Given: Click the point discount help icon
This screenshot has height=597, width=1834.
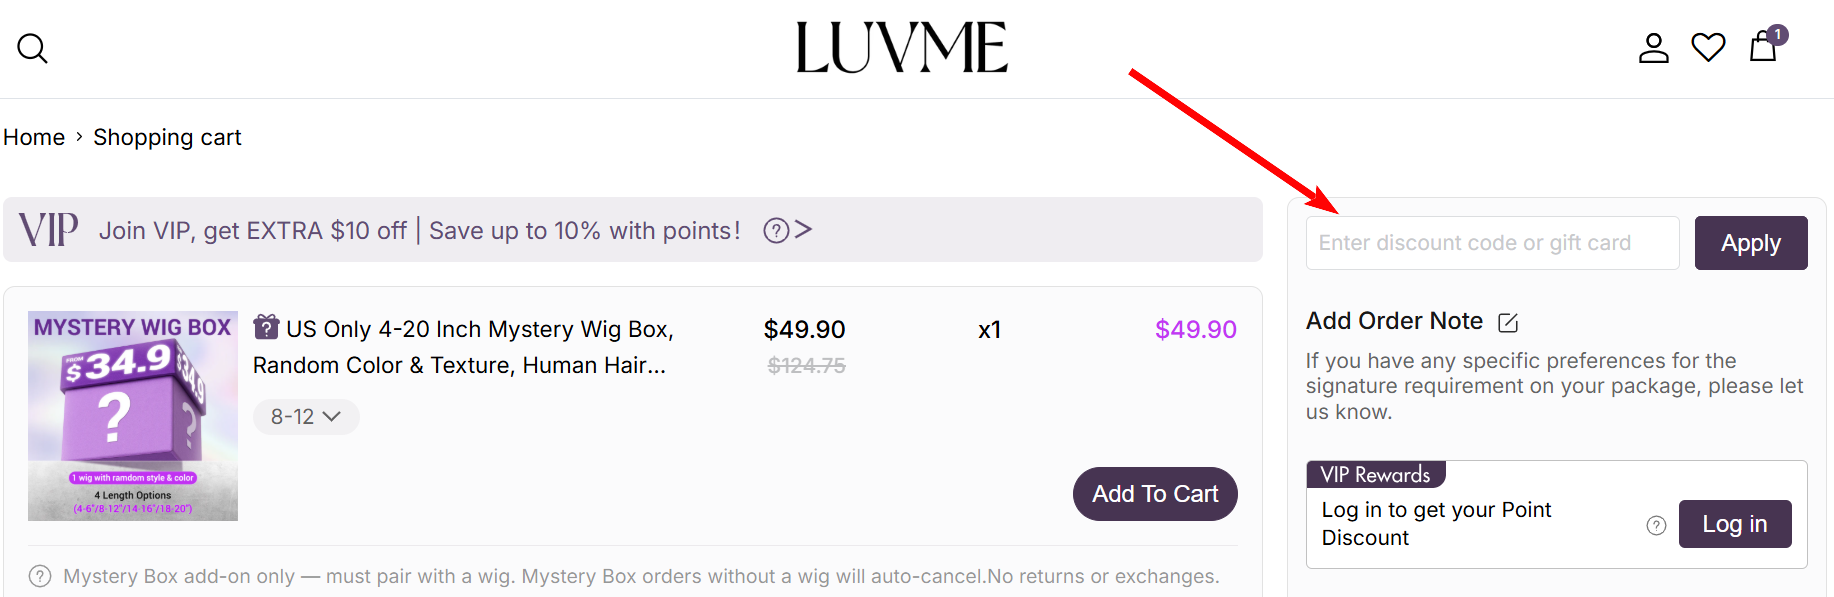Looking at the screenshot, I should click(x=1656, y=525).
